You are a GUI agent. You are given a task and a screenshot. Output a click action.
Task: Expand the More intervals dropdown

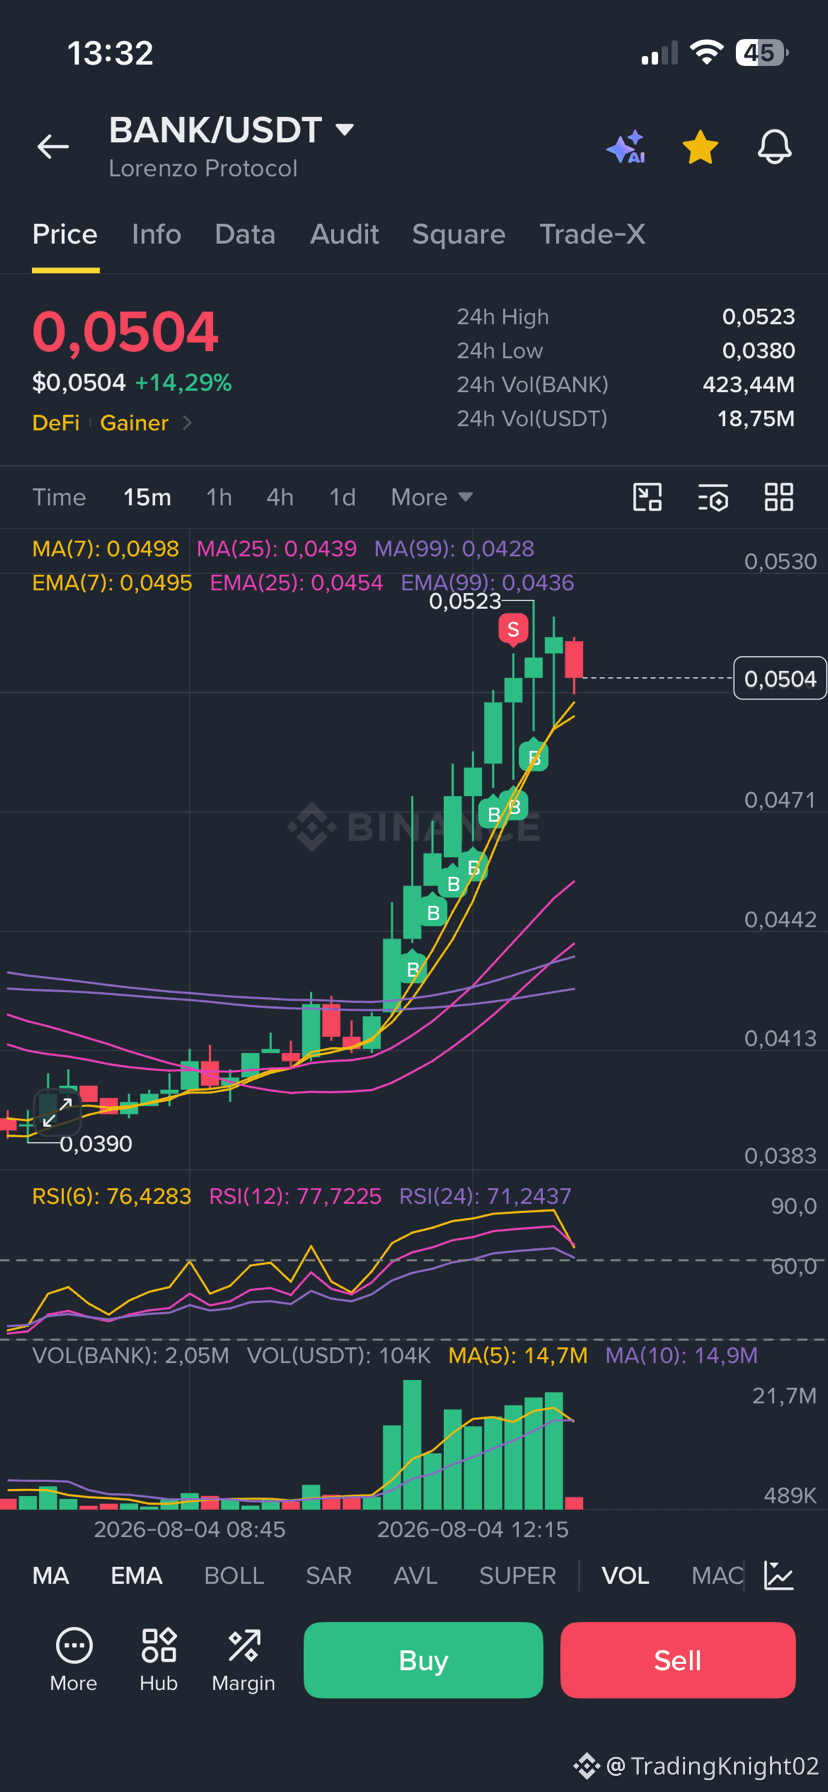(x=432, y=497)
